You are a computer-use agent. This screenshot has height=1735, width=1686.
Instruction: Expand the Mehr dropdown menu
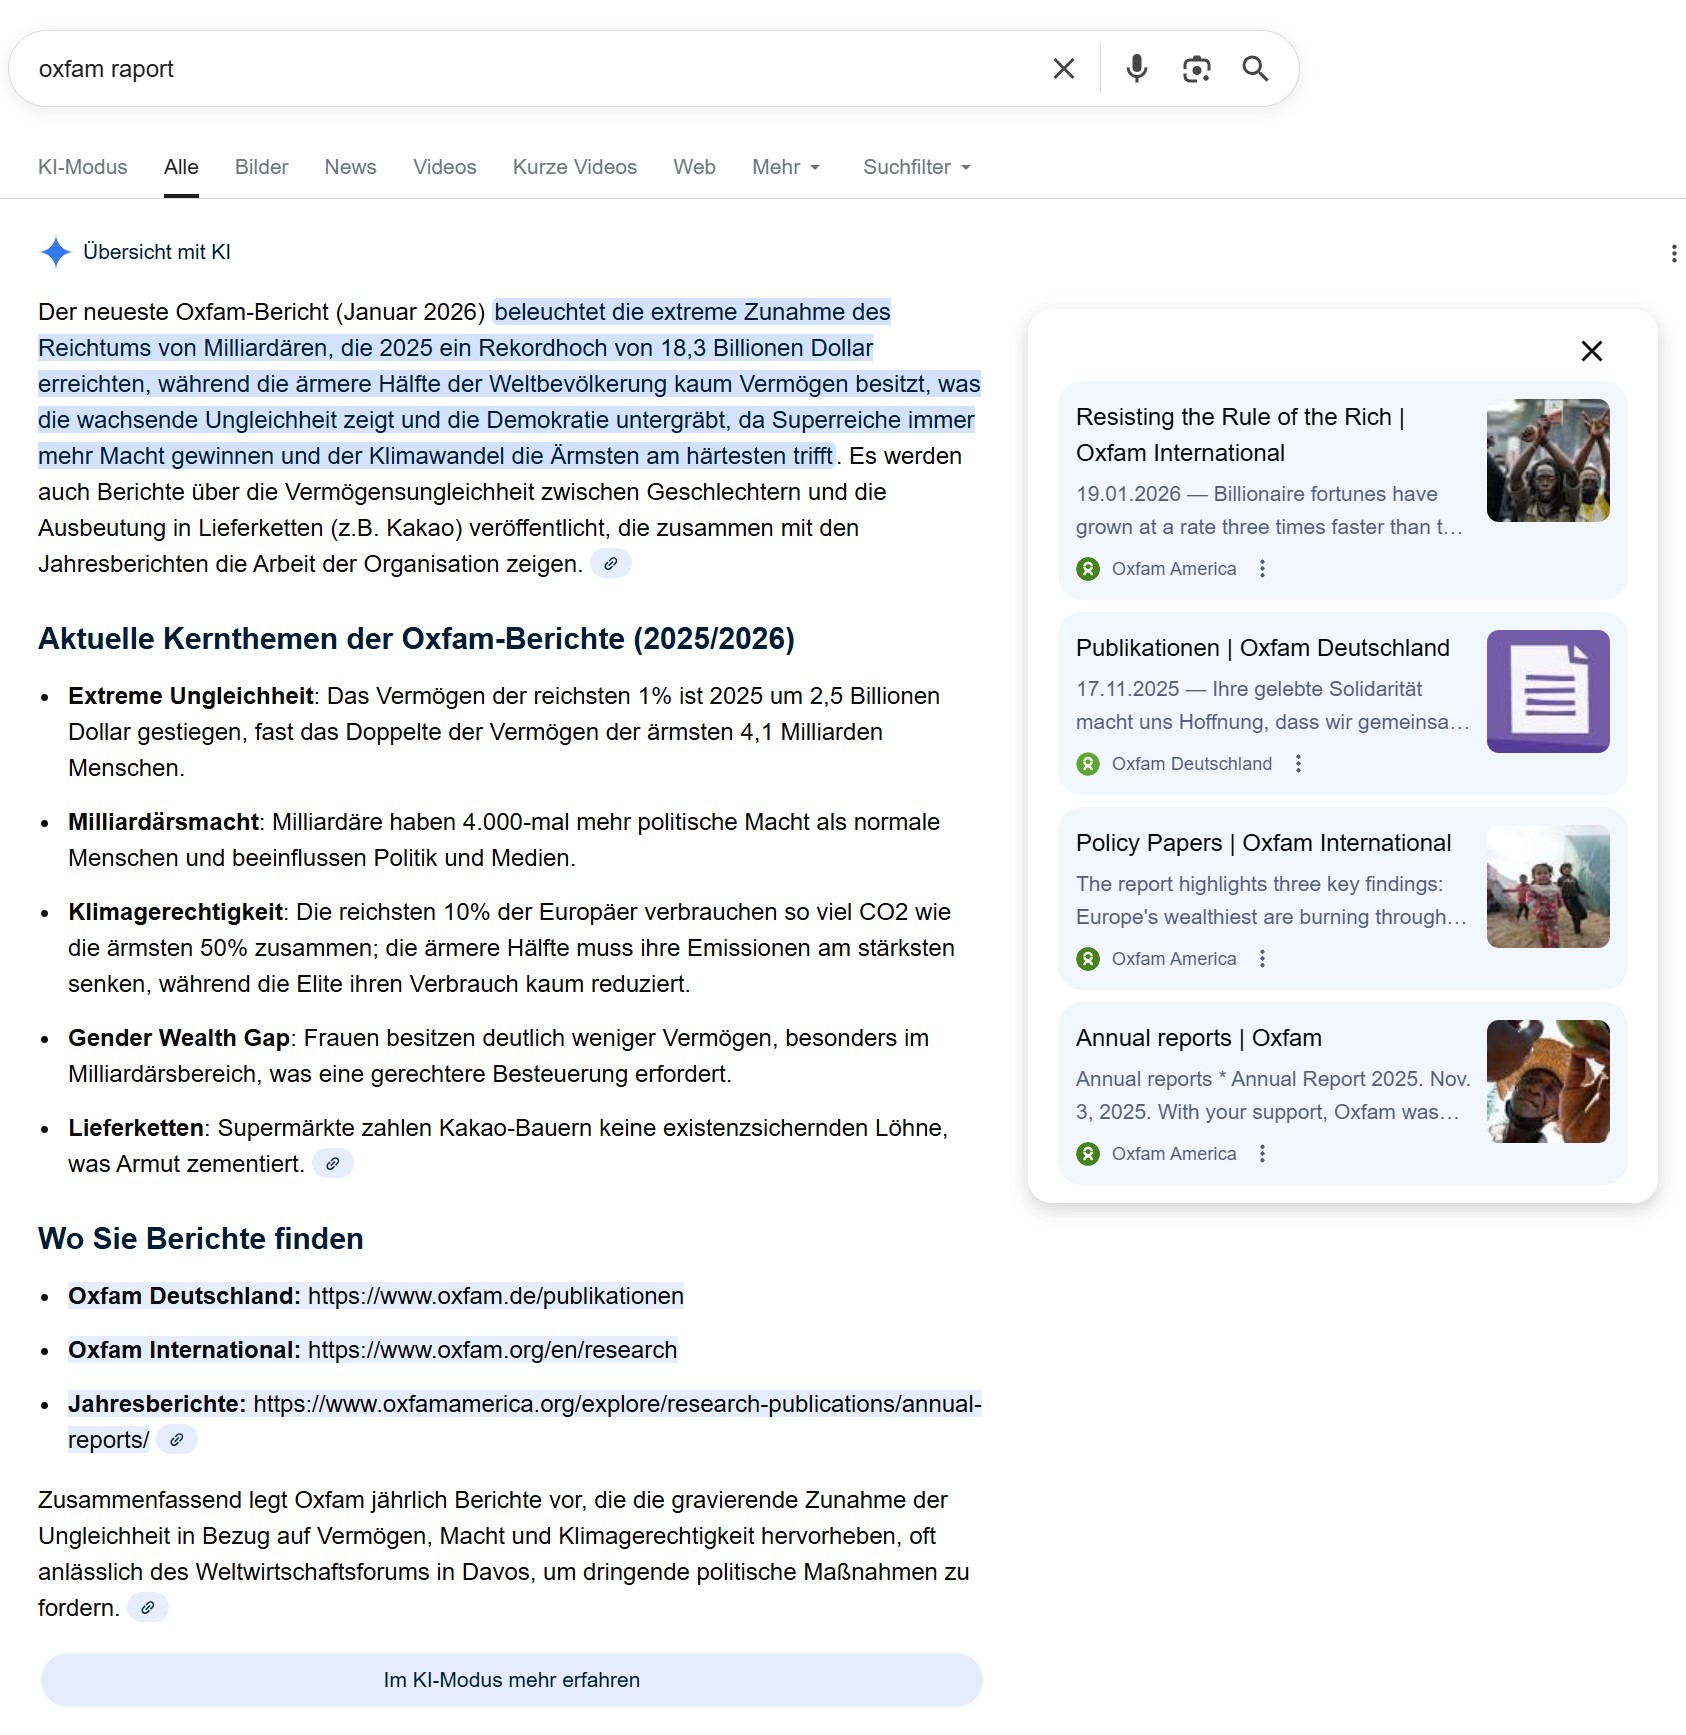786,167
